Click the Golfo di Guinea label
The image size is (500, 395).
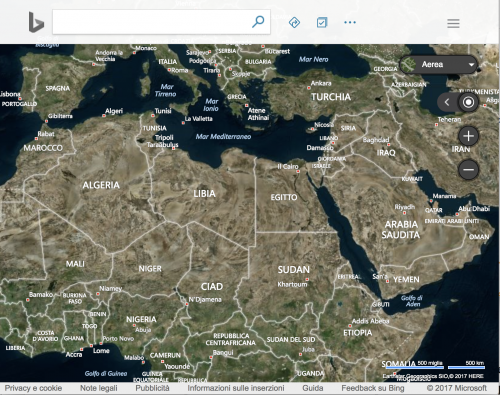[x=106, y=373]
